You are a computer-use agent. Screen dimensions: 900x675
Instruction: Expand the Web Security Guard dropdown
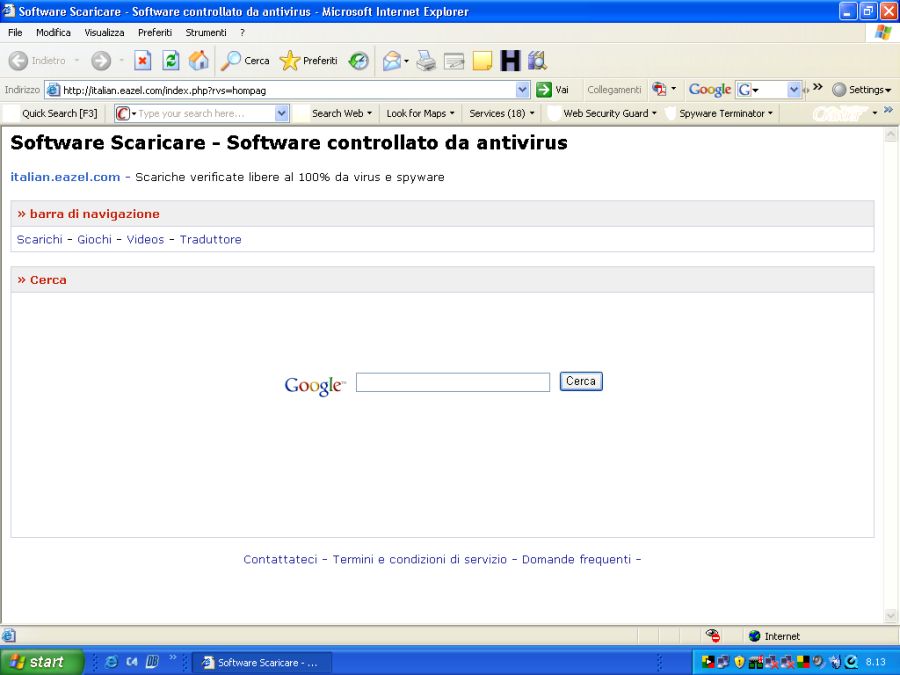point(654,114)
